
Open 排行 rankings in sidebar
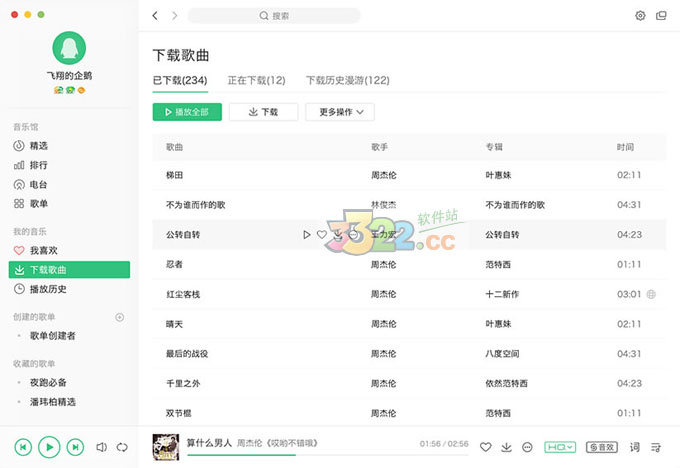coord(30,165)
